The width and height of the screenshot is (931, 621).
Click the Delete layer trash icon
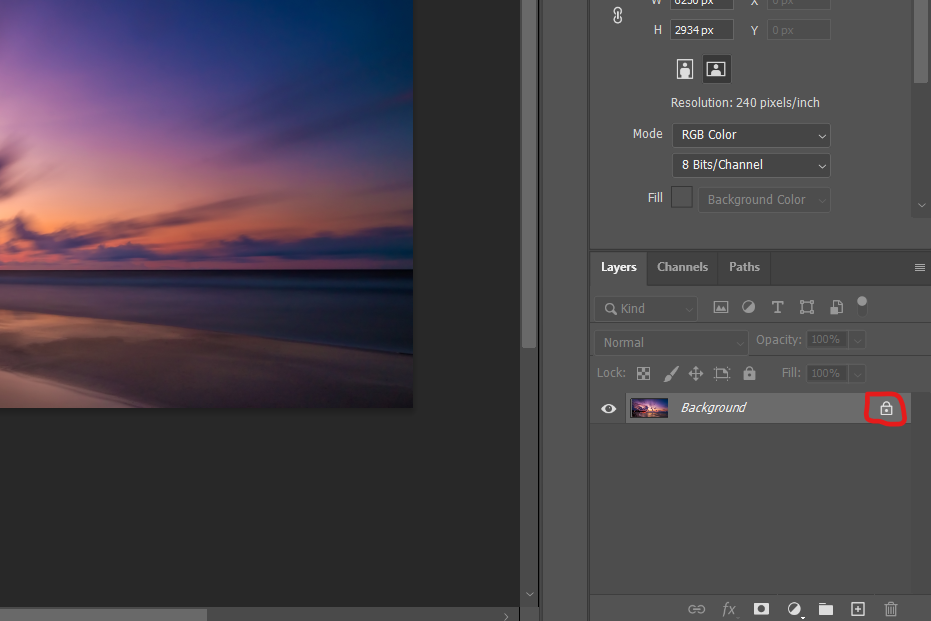click(890, 608)
